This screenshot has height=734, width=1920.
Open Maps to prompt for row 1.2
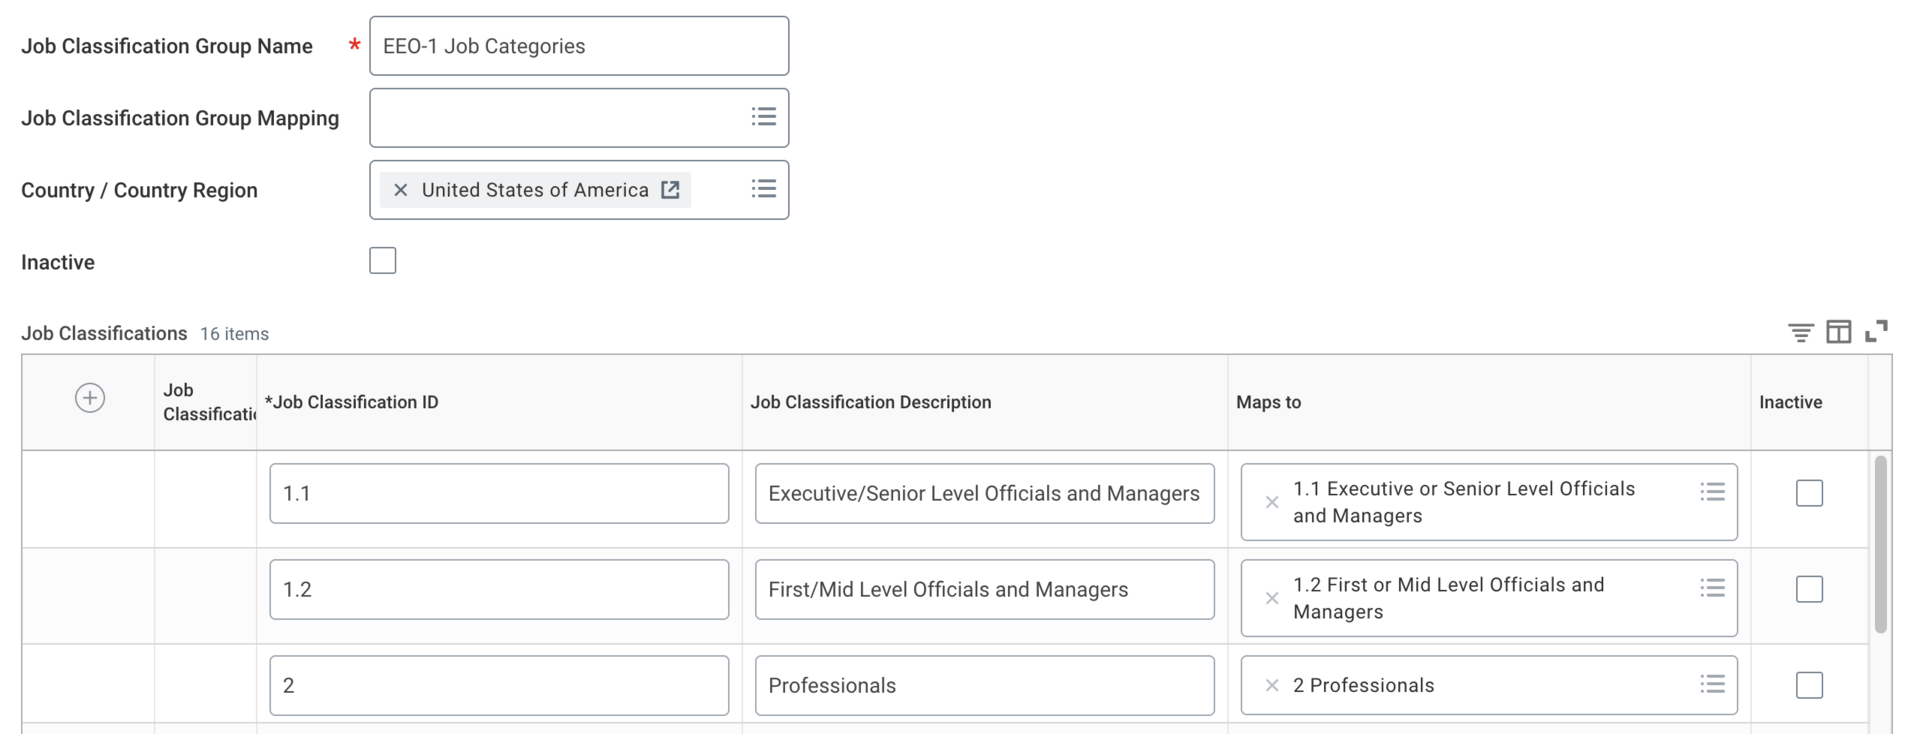[x=1711, y=588]
